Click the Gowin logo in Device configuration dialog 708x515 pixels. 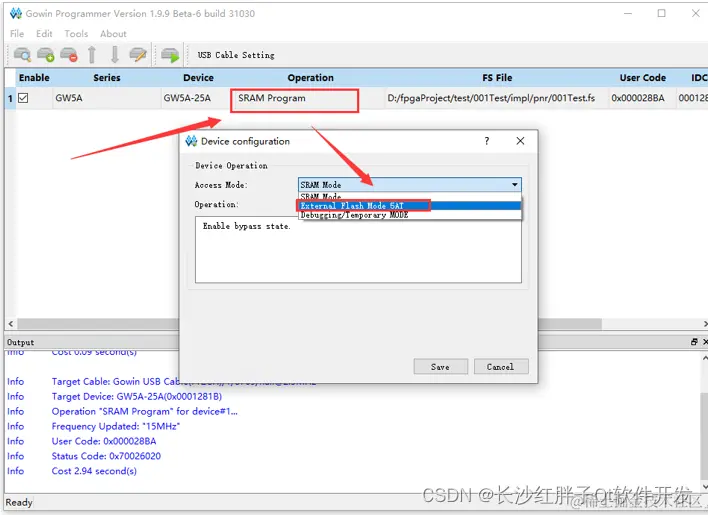click(x=191, y=141)
